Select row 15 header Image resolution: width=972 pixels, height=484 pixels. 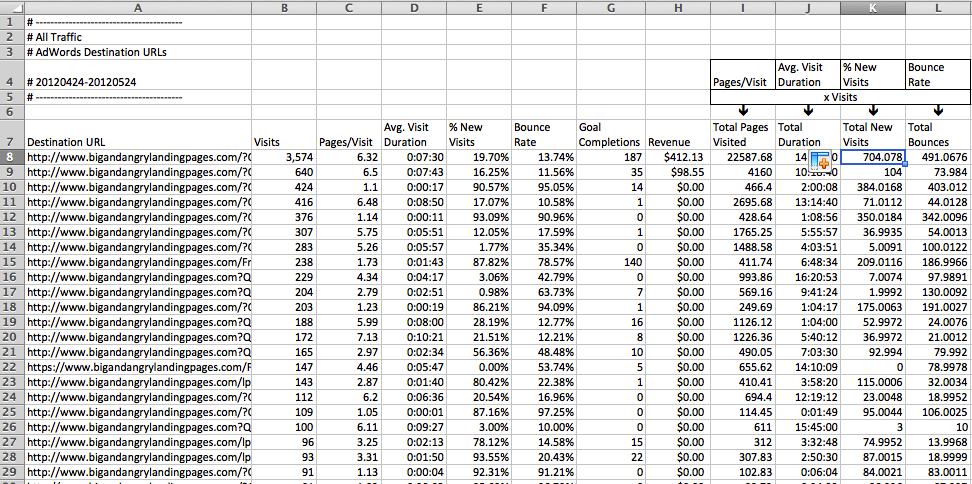tap(12, 262)
